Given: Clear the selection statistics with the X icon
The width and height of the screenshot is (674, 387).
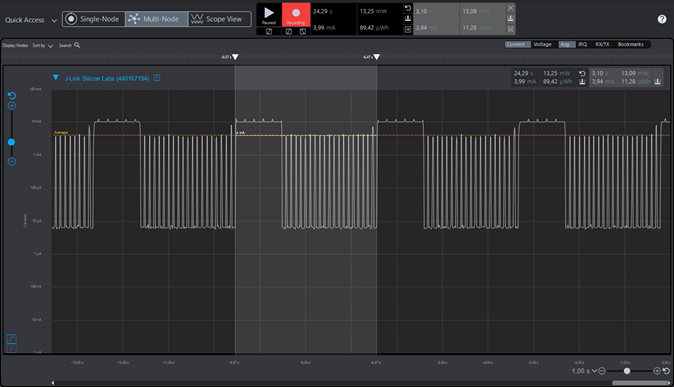Looking at the screenshot, I should [x=510, y=8].
